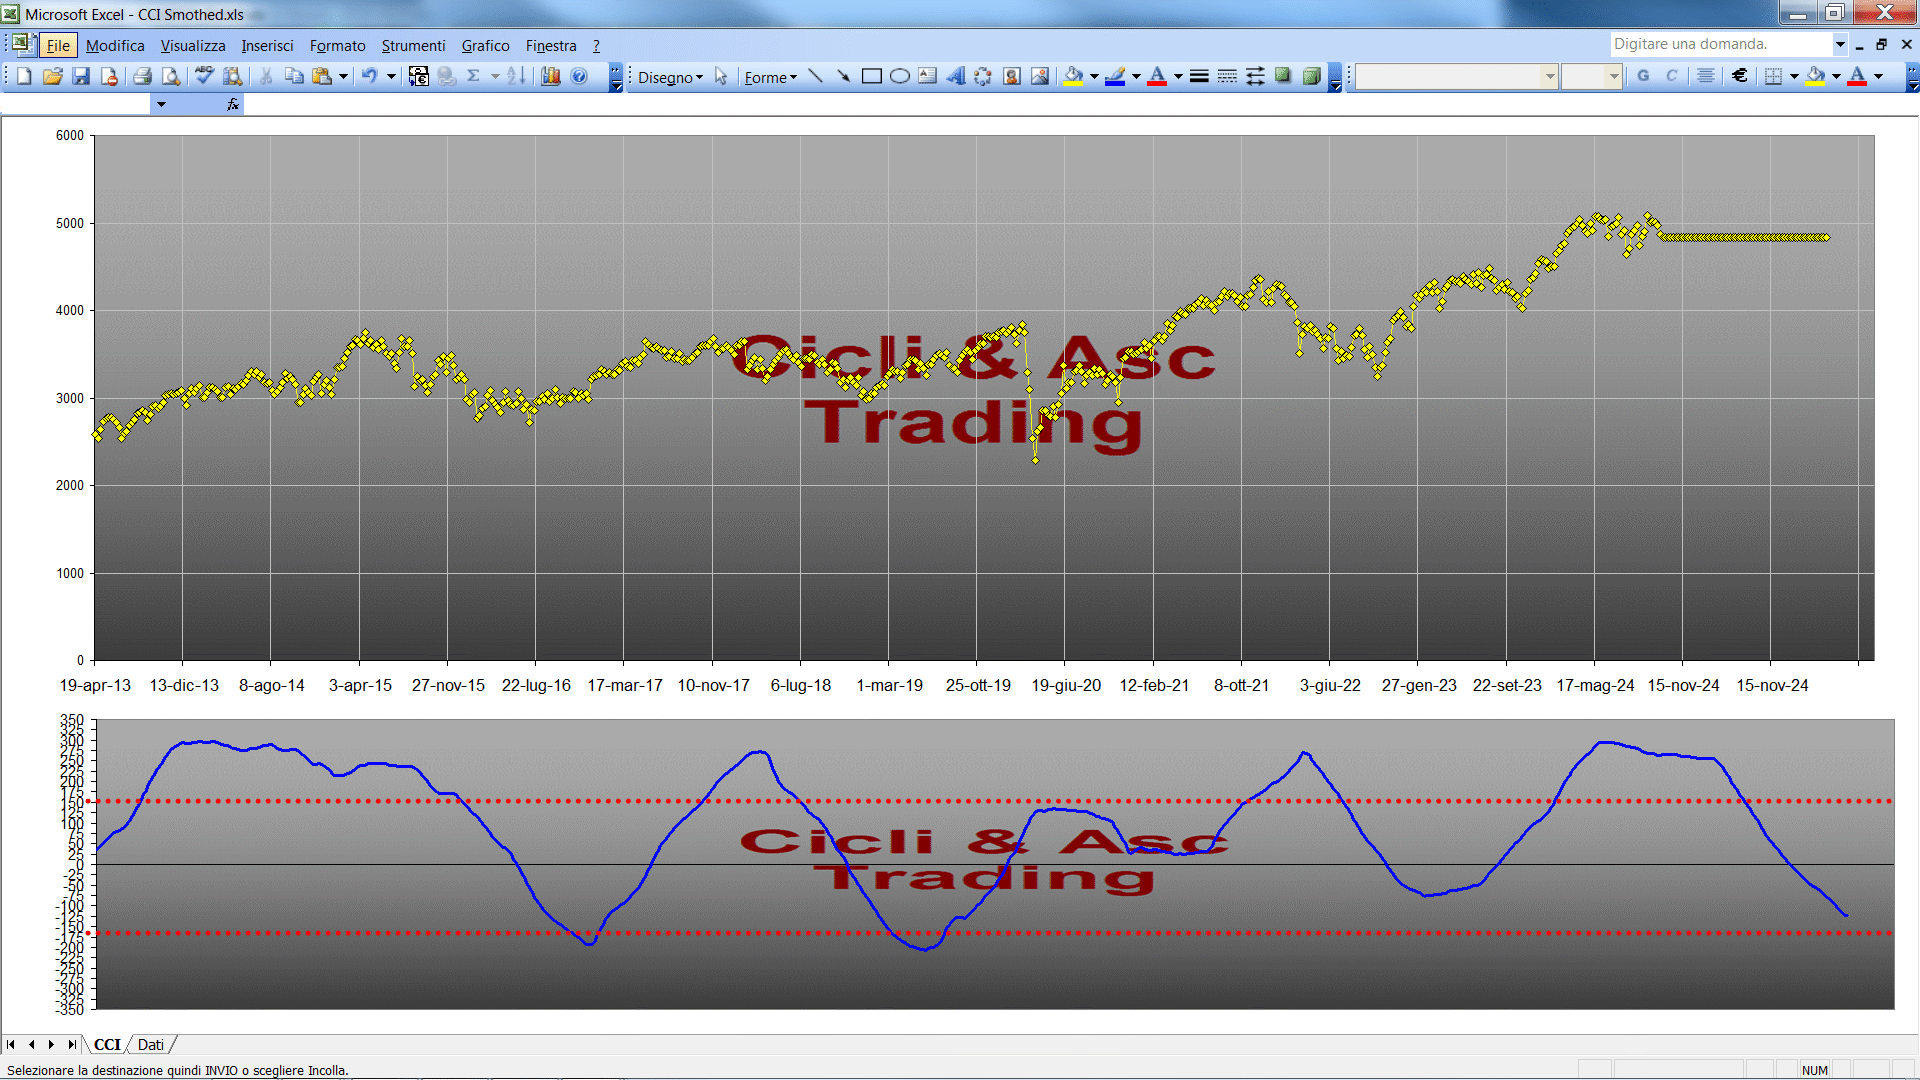The image size is (1920, 1080).
Task: Apply blue Line Color in drawing toolbar
Action: click(x=1116, y=76)
